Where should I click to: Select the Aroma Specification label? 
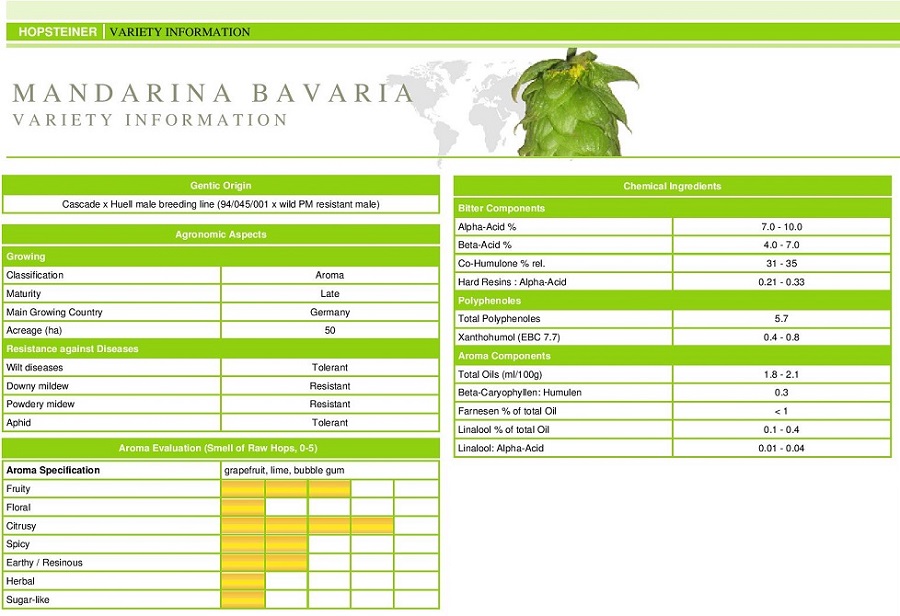(x=53, y=470)
